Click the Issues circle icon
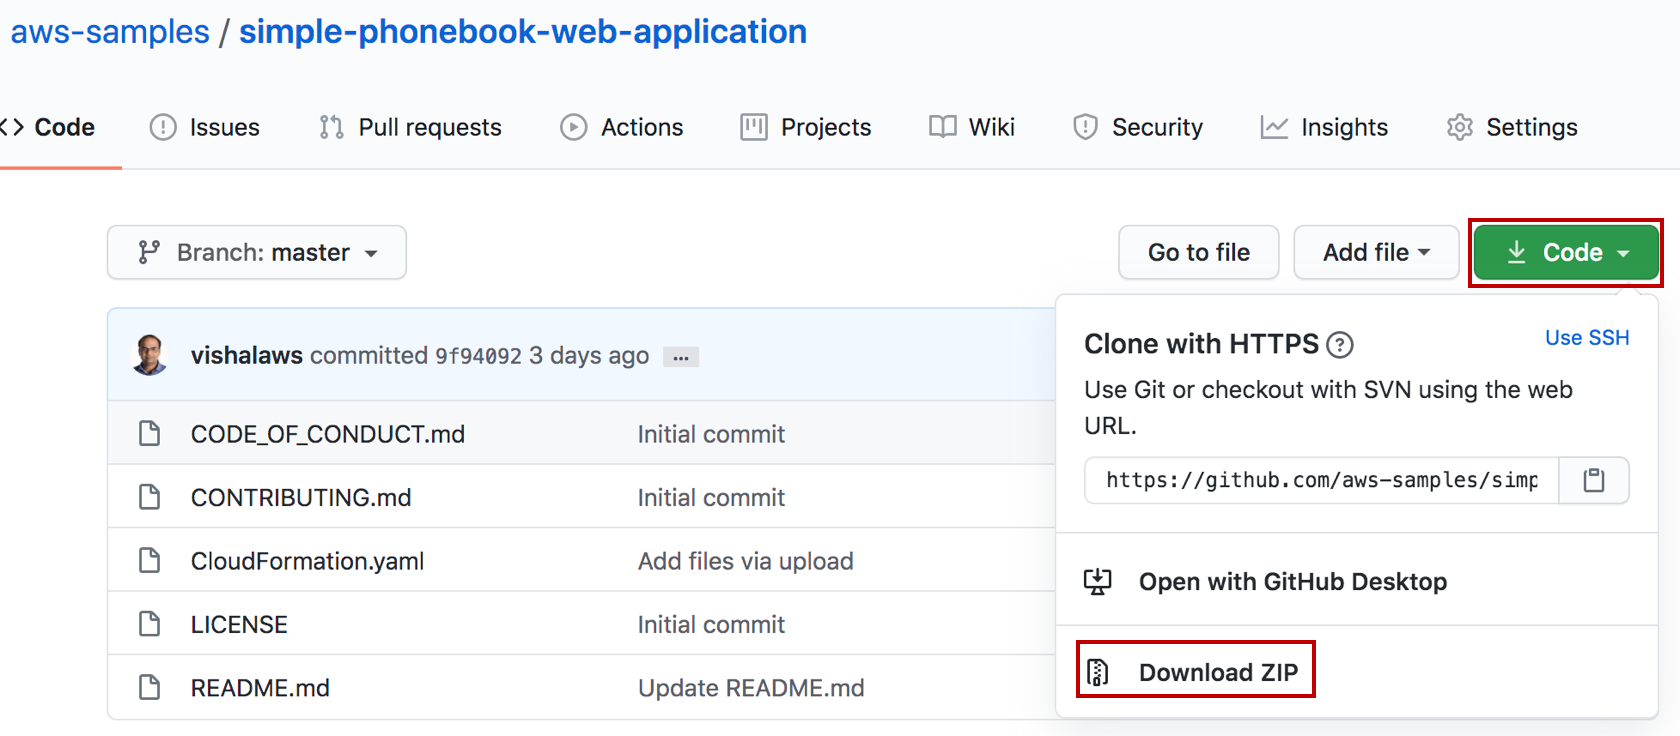Image resolution: width=1680 pixels, height=736 pixels. (163, 127)
